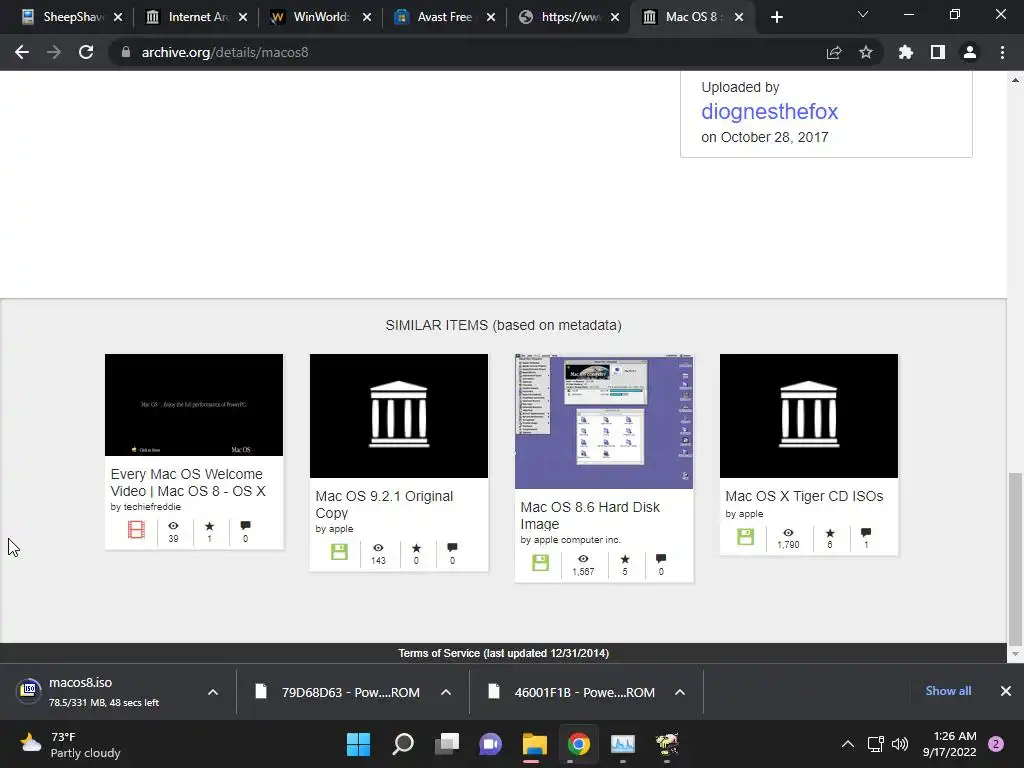Switch to the WinWorld tab
This screenshot has width=1024, height=768.
(312, 17)
